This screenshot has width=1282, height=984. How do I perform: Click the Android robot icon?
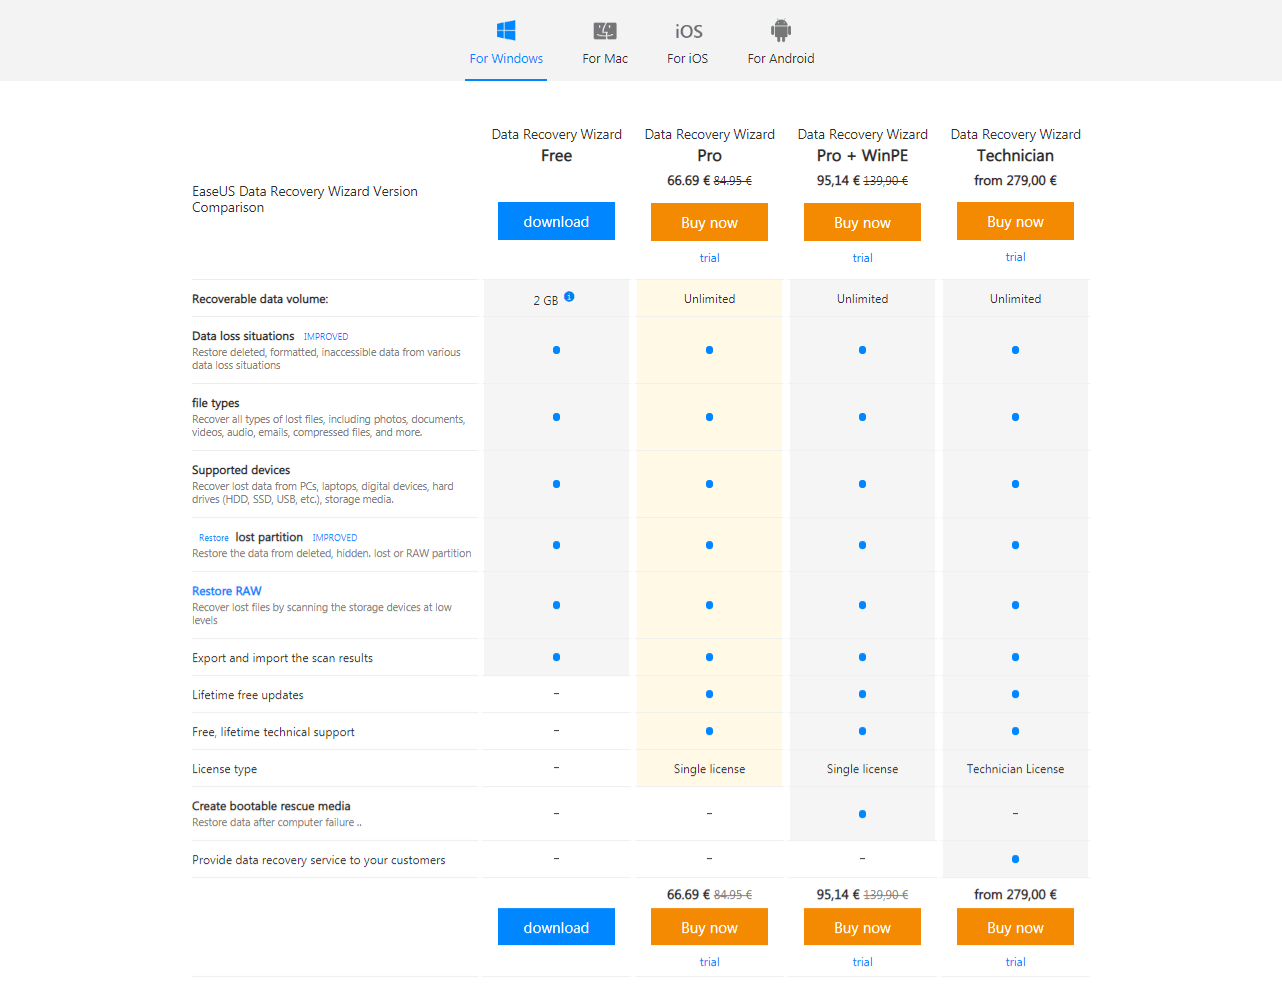[781, 30]
